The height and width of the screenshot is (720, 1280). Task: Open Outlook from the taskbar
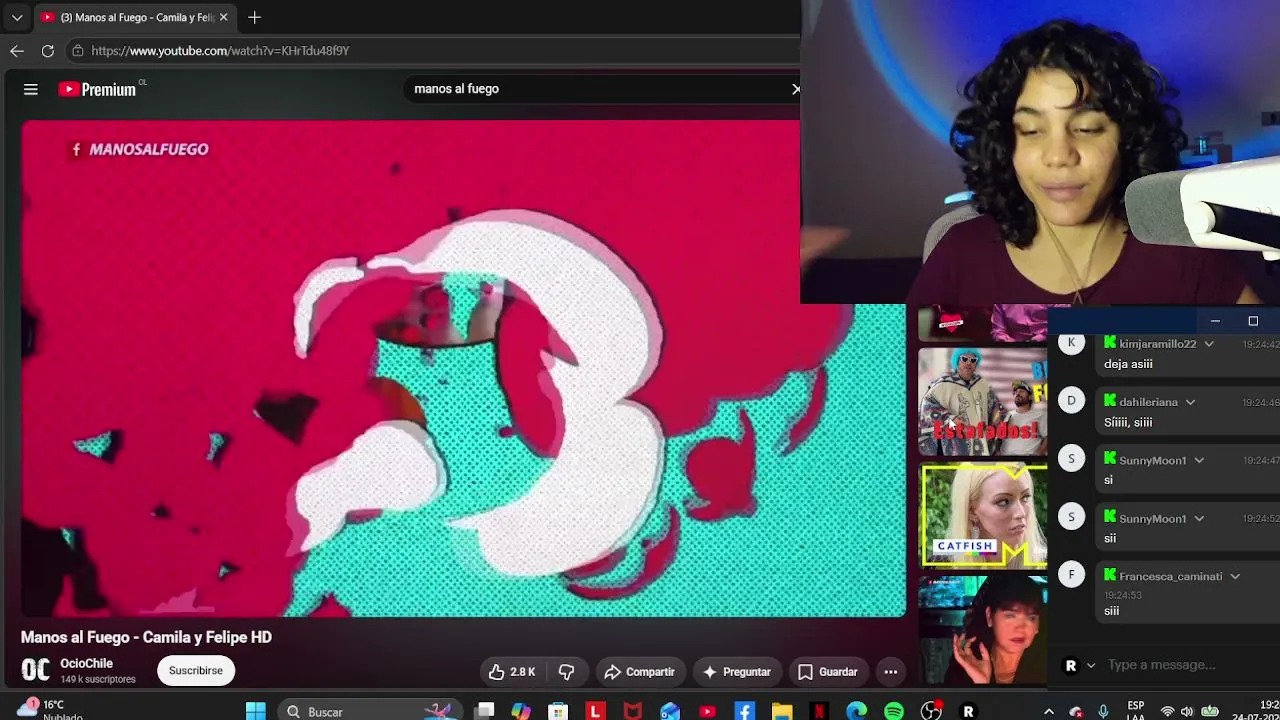(670, 711)
